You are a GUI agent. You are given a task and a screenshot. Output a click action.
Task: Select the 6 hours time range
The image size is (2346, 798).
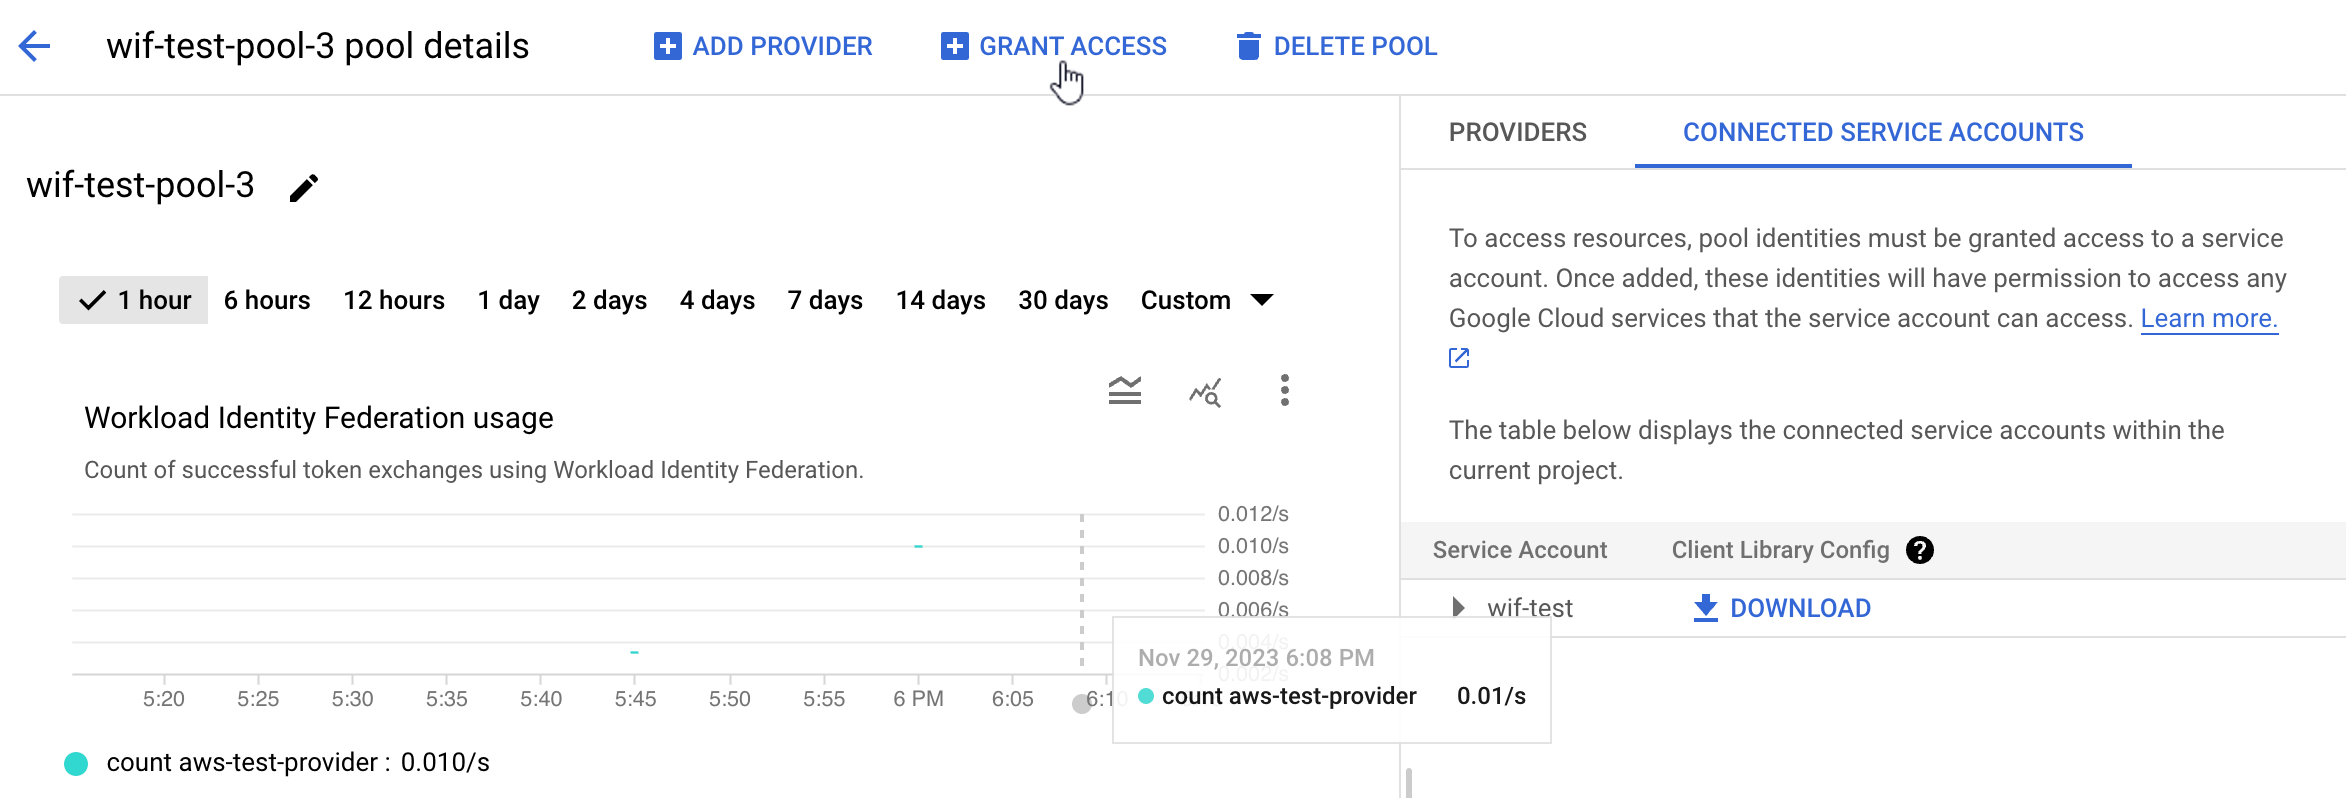coord(267,300)
